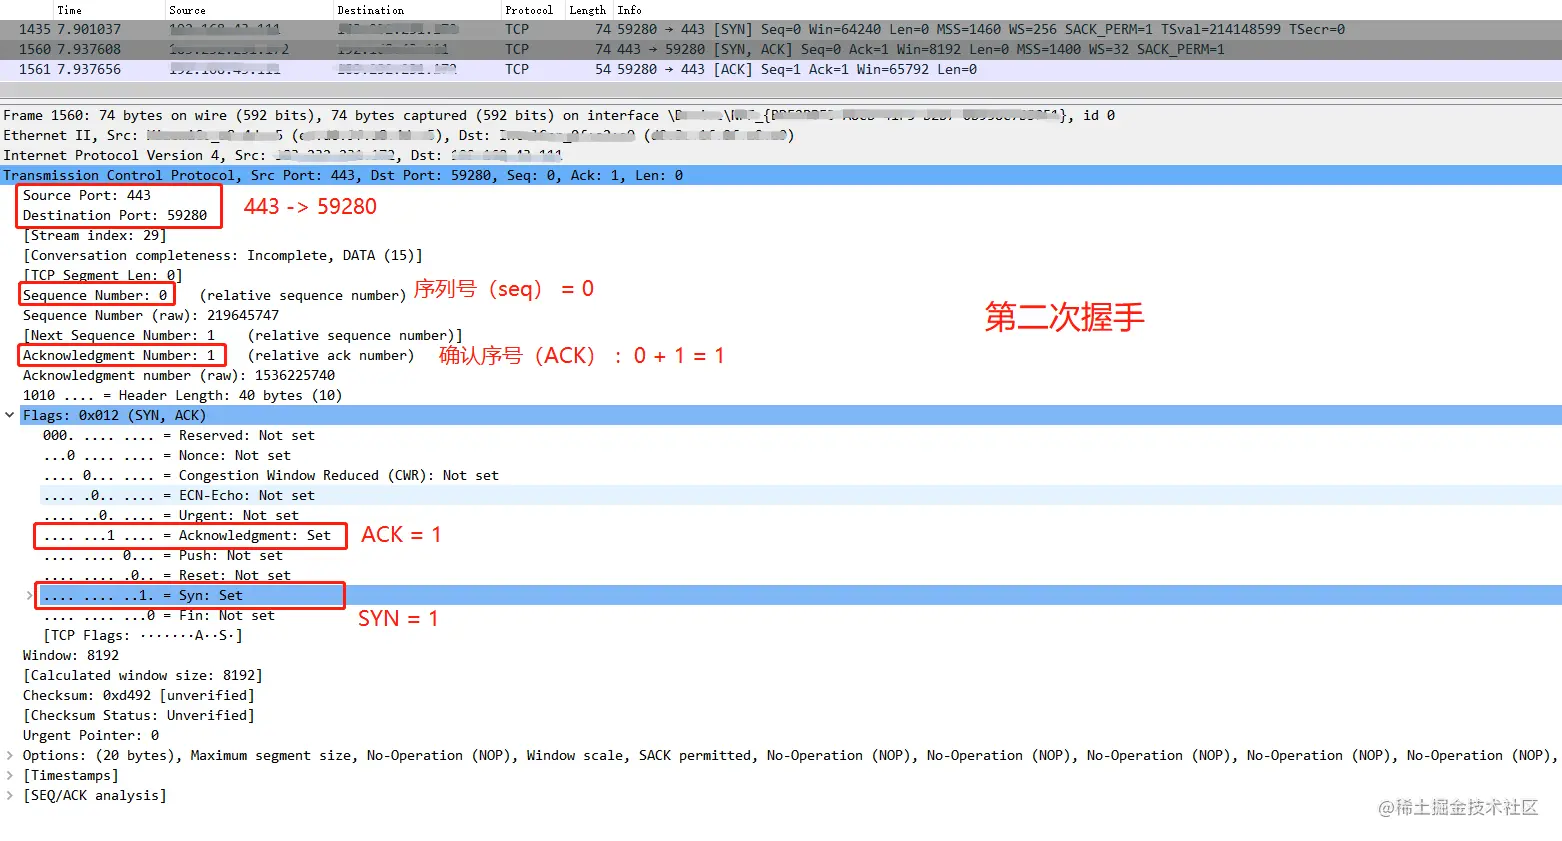Select packet 1560 SYN, ACK row
The width and height of the screenshot is (1562, 841).
pos(781,50)
